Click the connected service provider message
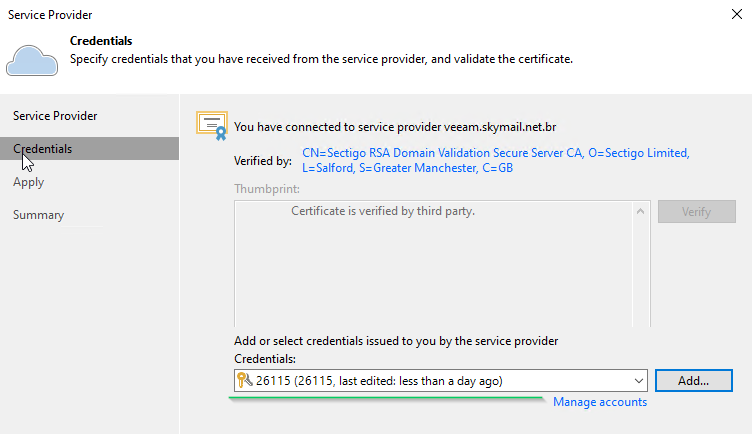 click(395, 127)
